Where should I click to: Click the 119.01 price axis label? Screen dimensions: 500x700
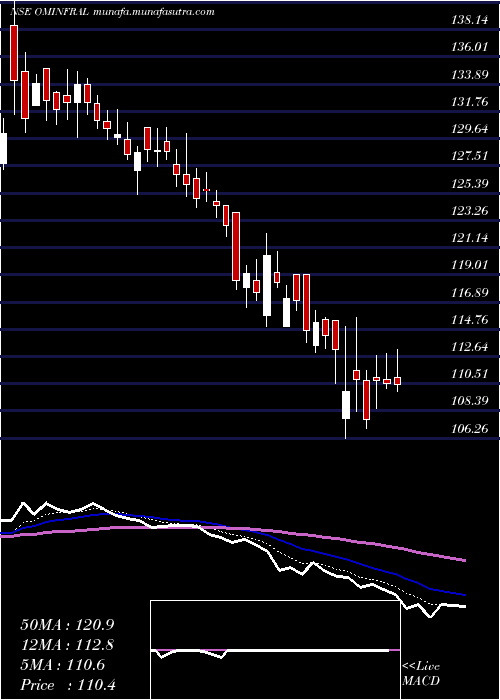point(469,266)
